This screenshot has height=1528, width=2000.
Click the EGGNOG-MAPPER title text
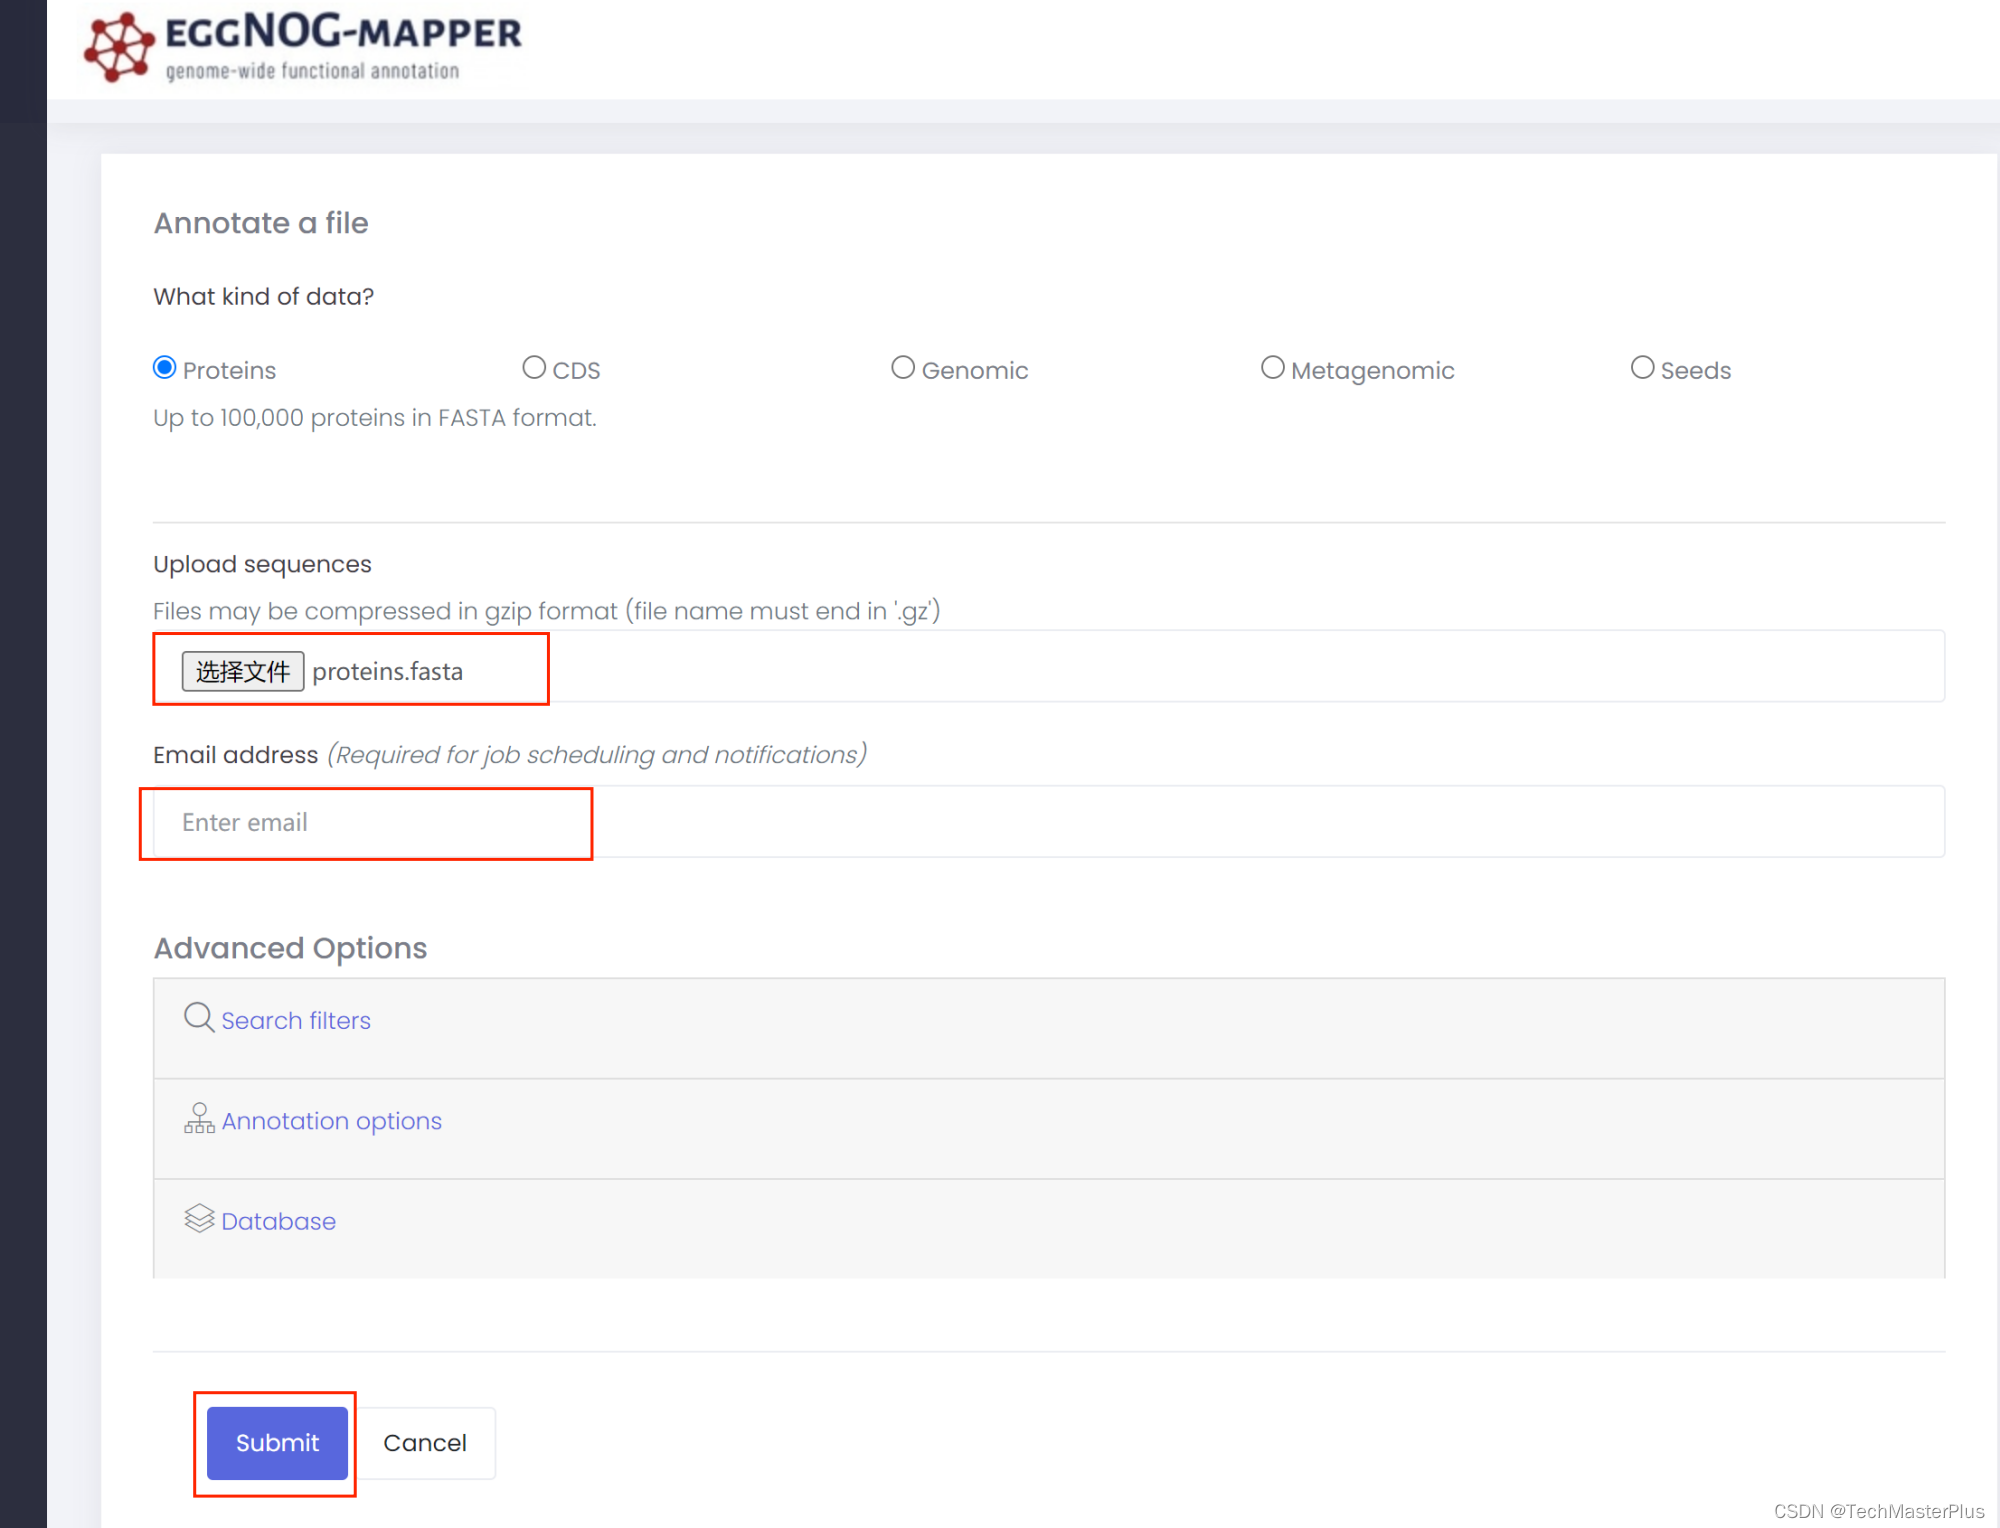[x=343, y=33]
